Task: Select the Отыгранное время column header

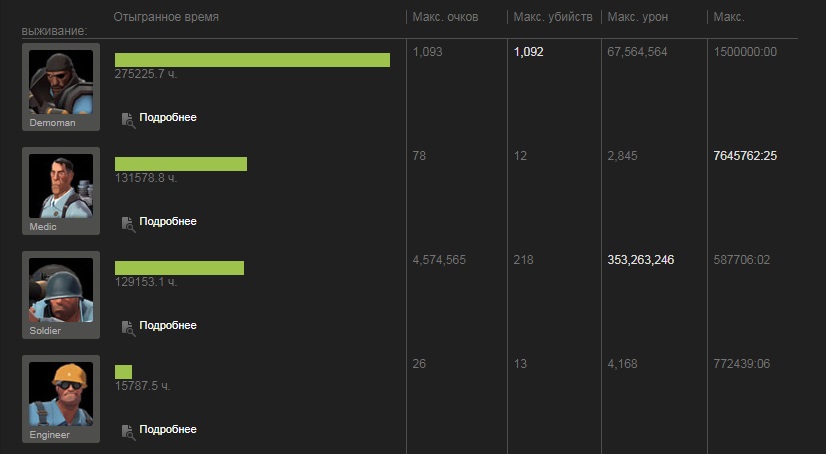Action: click(166, 17)
